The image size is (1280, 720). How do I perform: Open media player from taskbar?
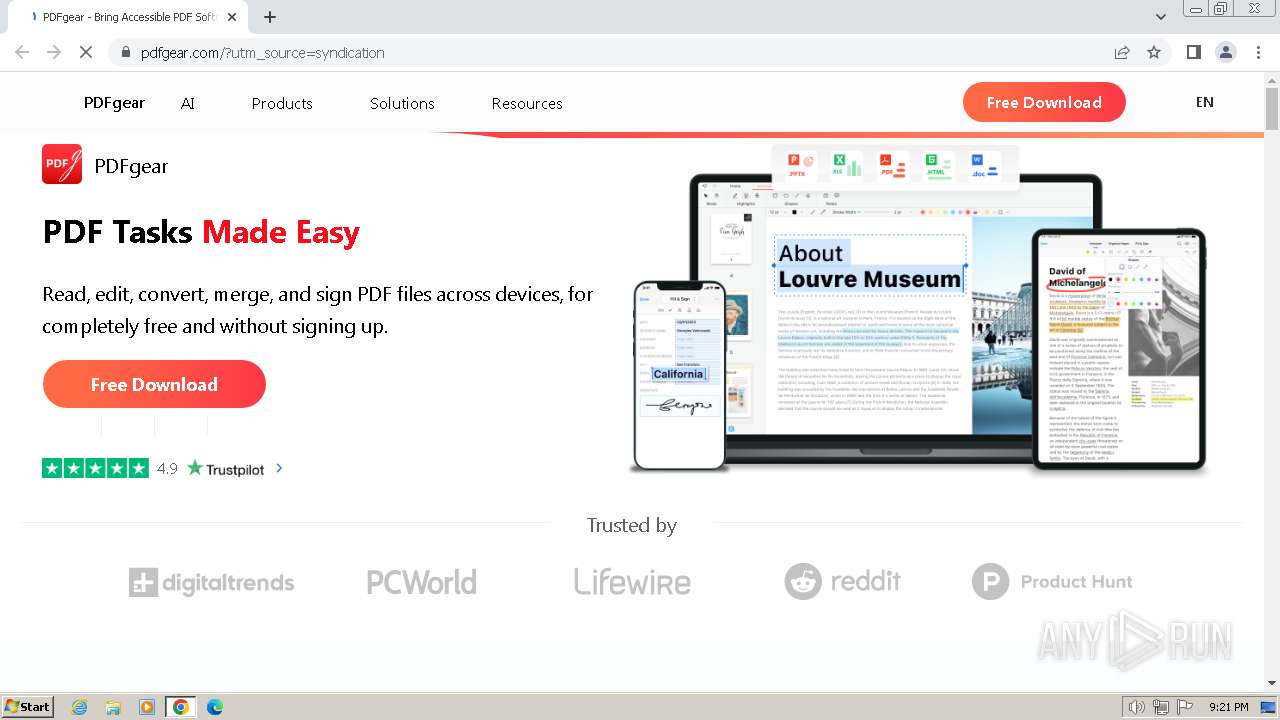pos(147,707)
